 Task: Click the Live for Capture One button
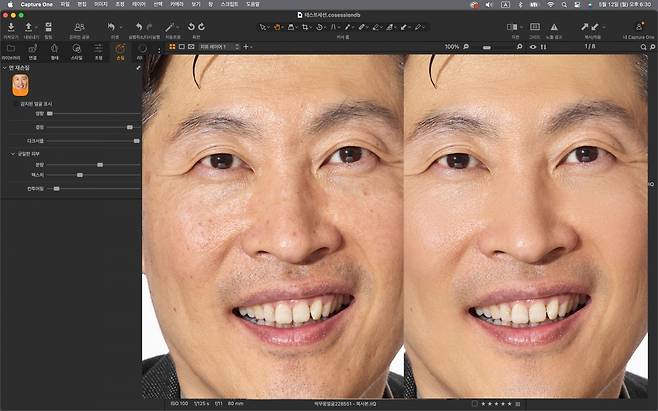pos(638,27)
